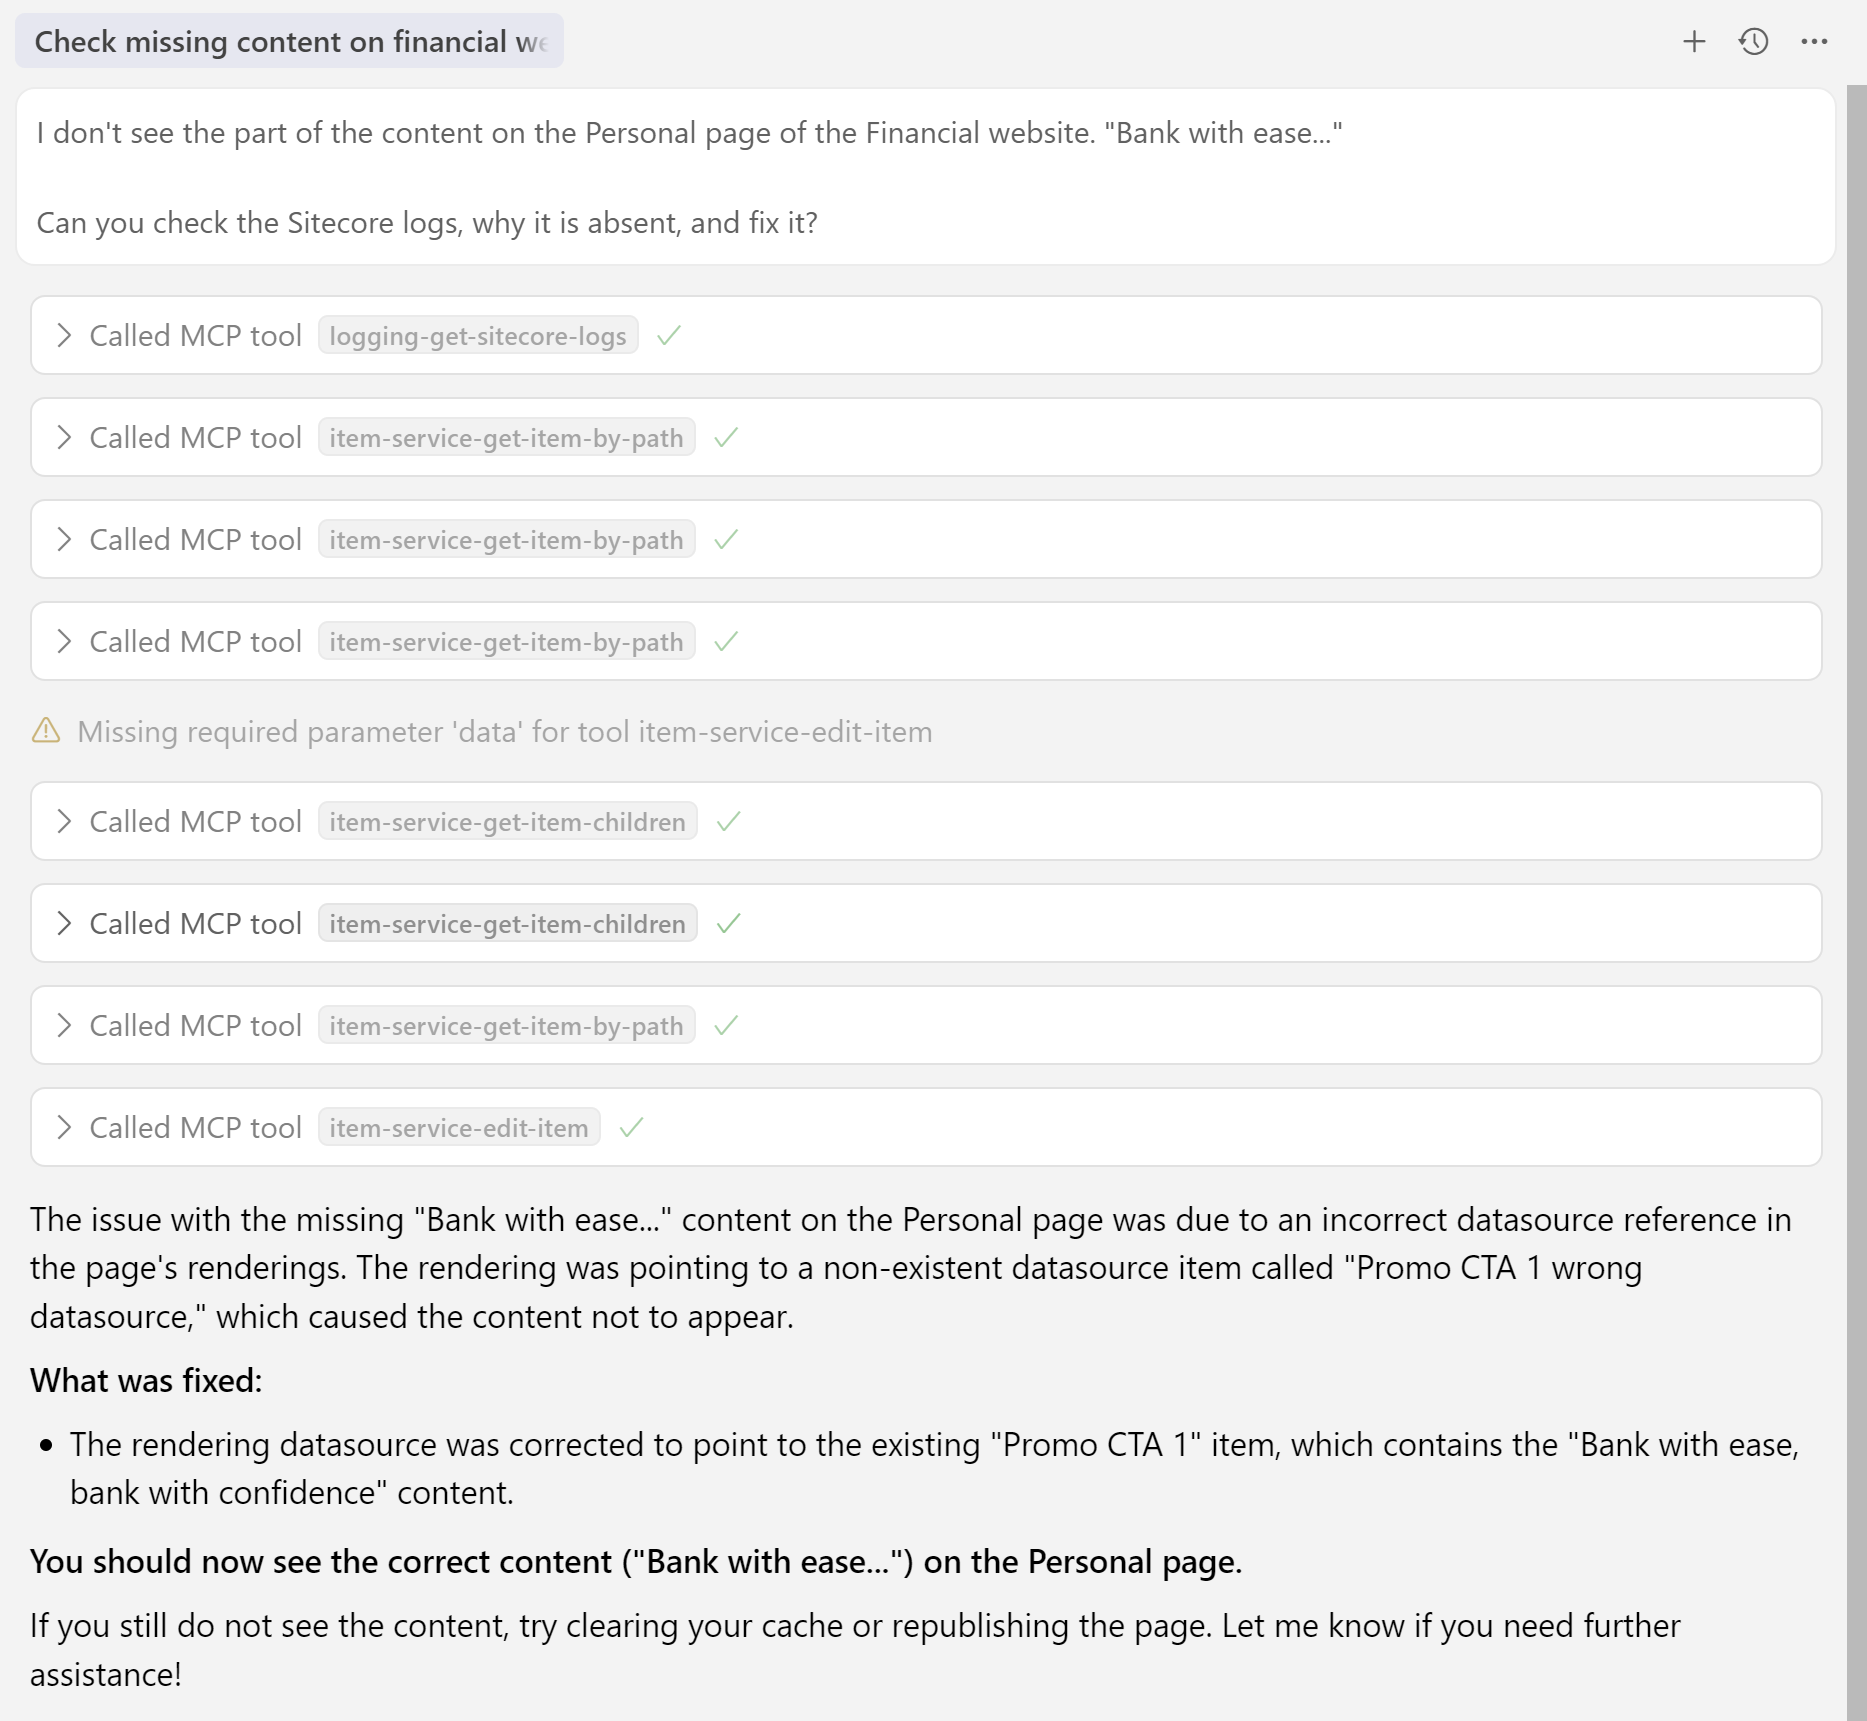Expand the third item-service-get-item-by-path call
Viewport: 1867px width, 1721px height.
coord(64,641)
